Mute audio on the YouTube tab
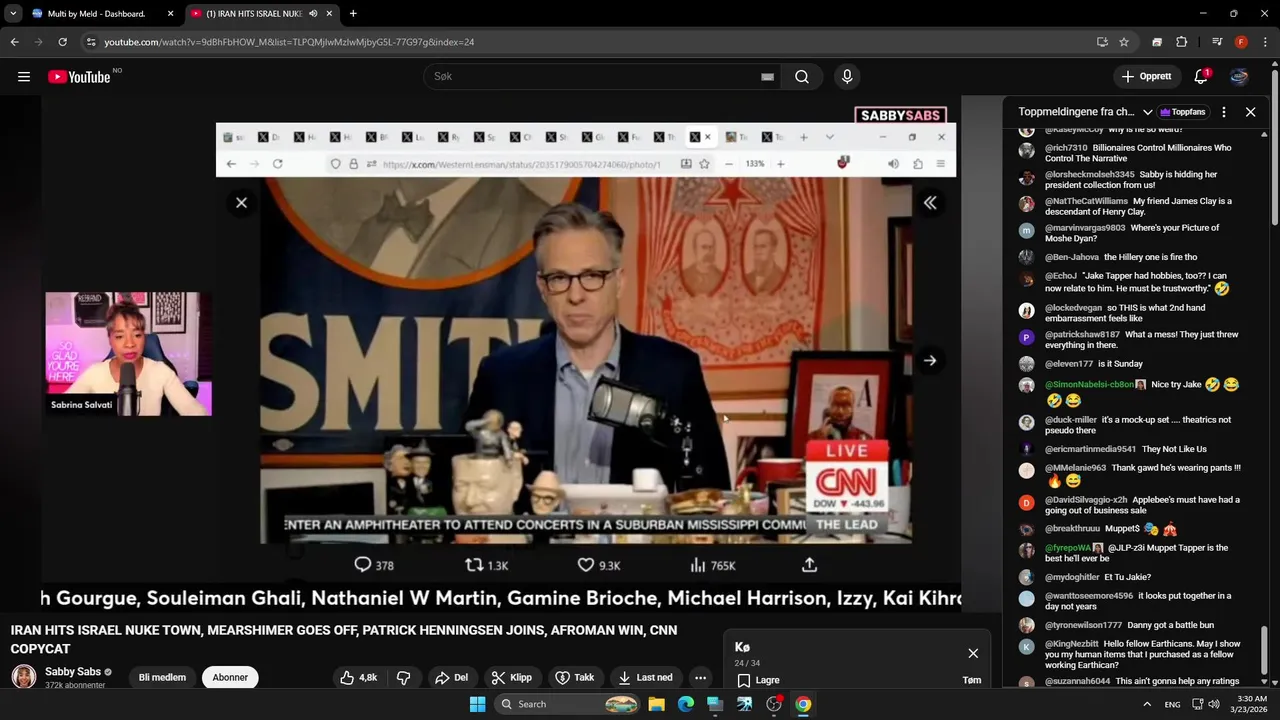This screenshot has width=1280, height=720. (314, 14)
